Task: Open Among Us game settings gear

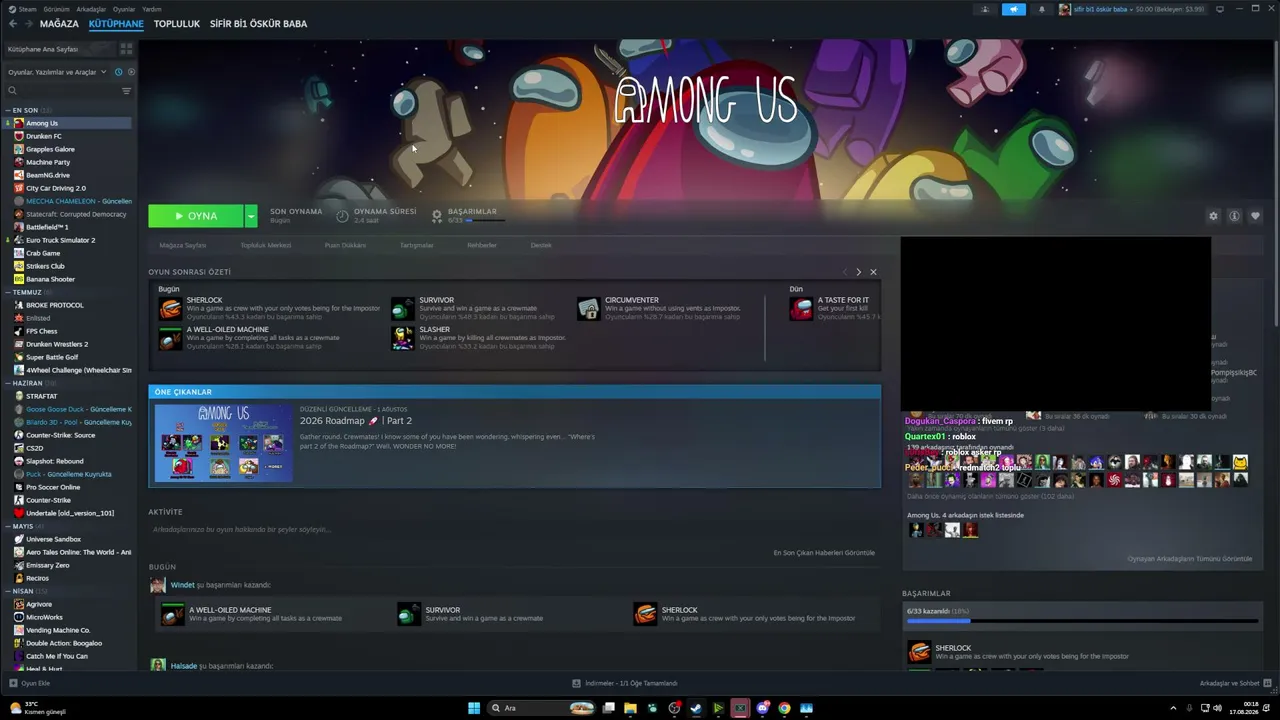Action: (1214, 216)
